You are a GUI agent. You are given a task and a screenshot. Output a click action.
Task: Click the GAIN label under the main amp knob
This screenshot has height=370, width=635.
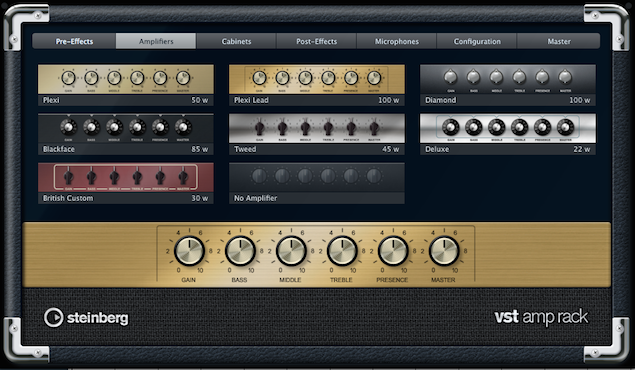coord(189,280)
